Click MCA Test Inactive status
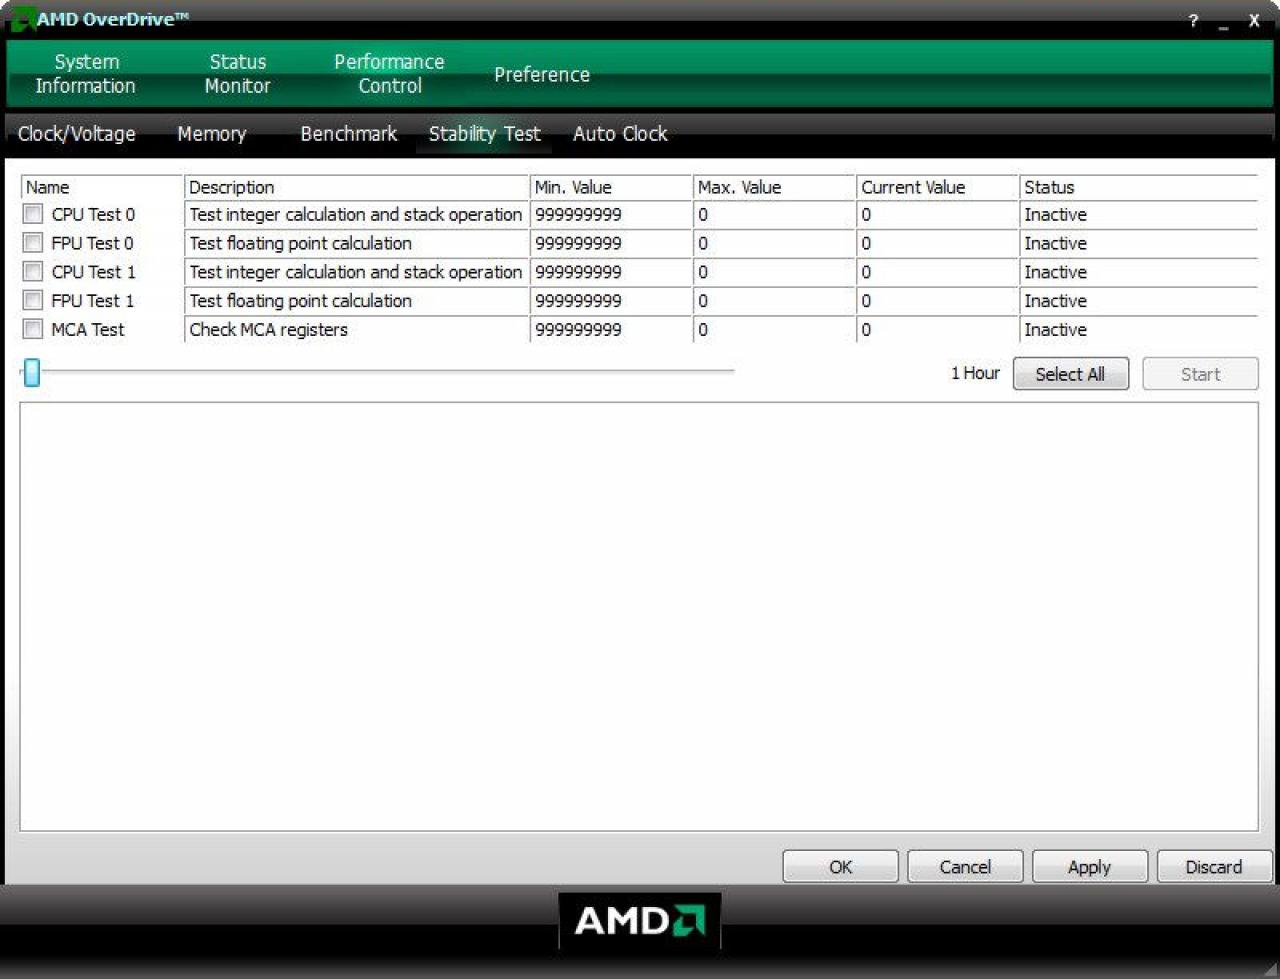Viewport: 1280px width, 979px height. [x=1055, y=329]
